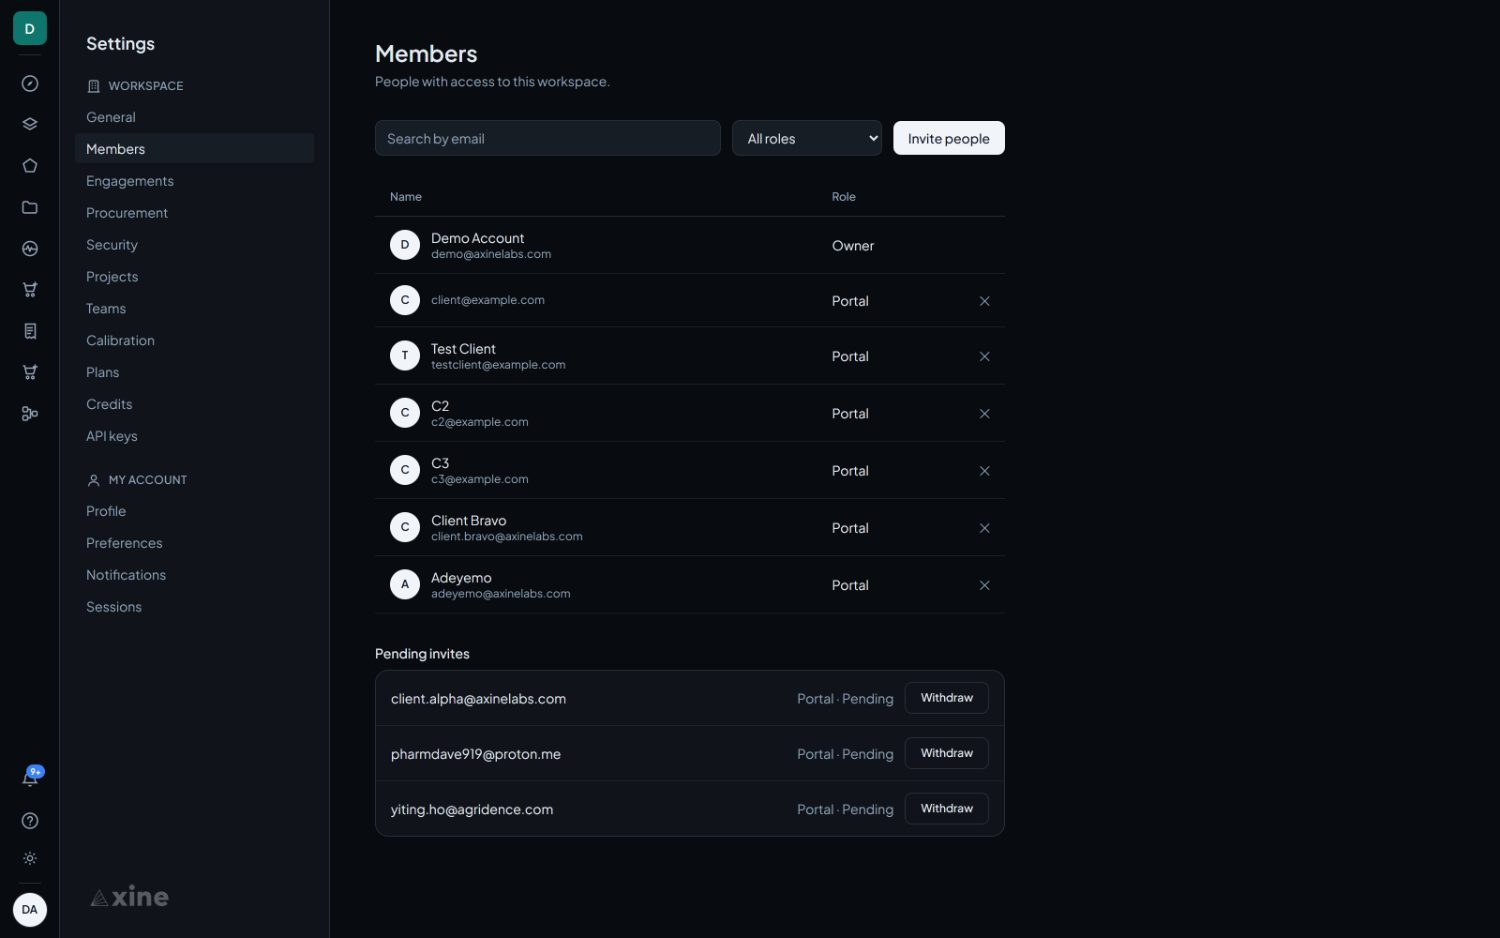Image resolution: width=1500 pixels, height=938 pixels.
Task: Open the Security settings page
Action: (x=194, y=245)
